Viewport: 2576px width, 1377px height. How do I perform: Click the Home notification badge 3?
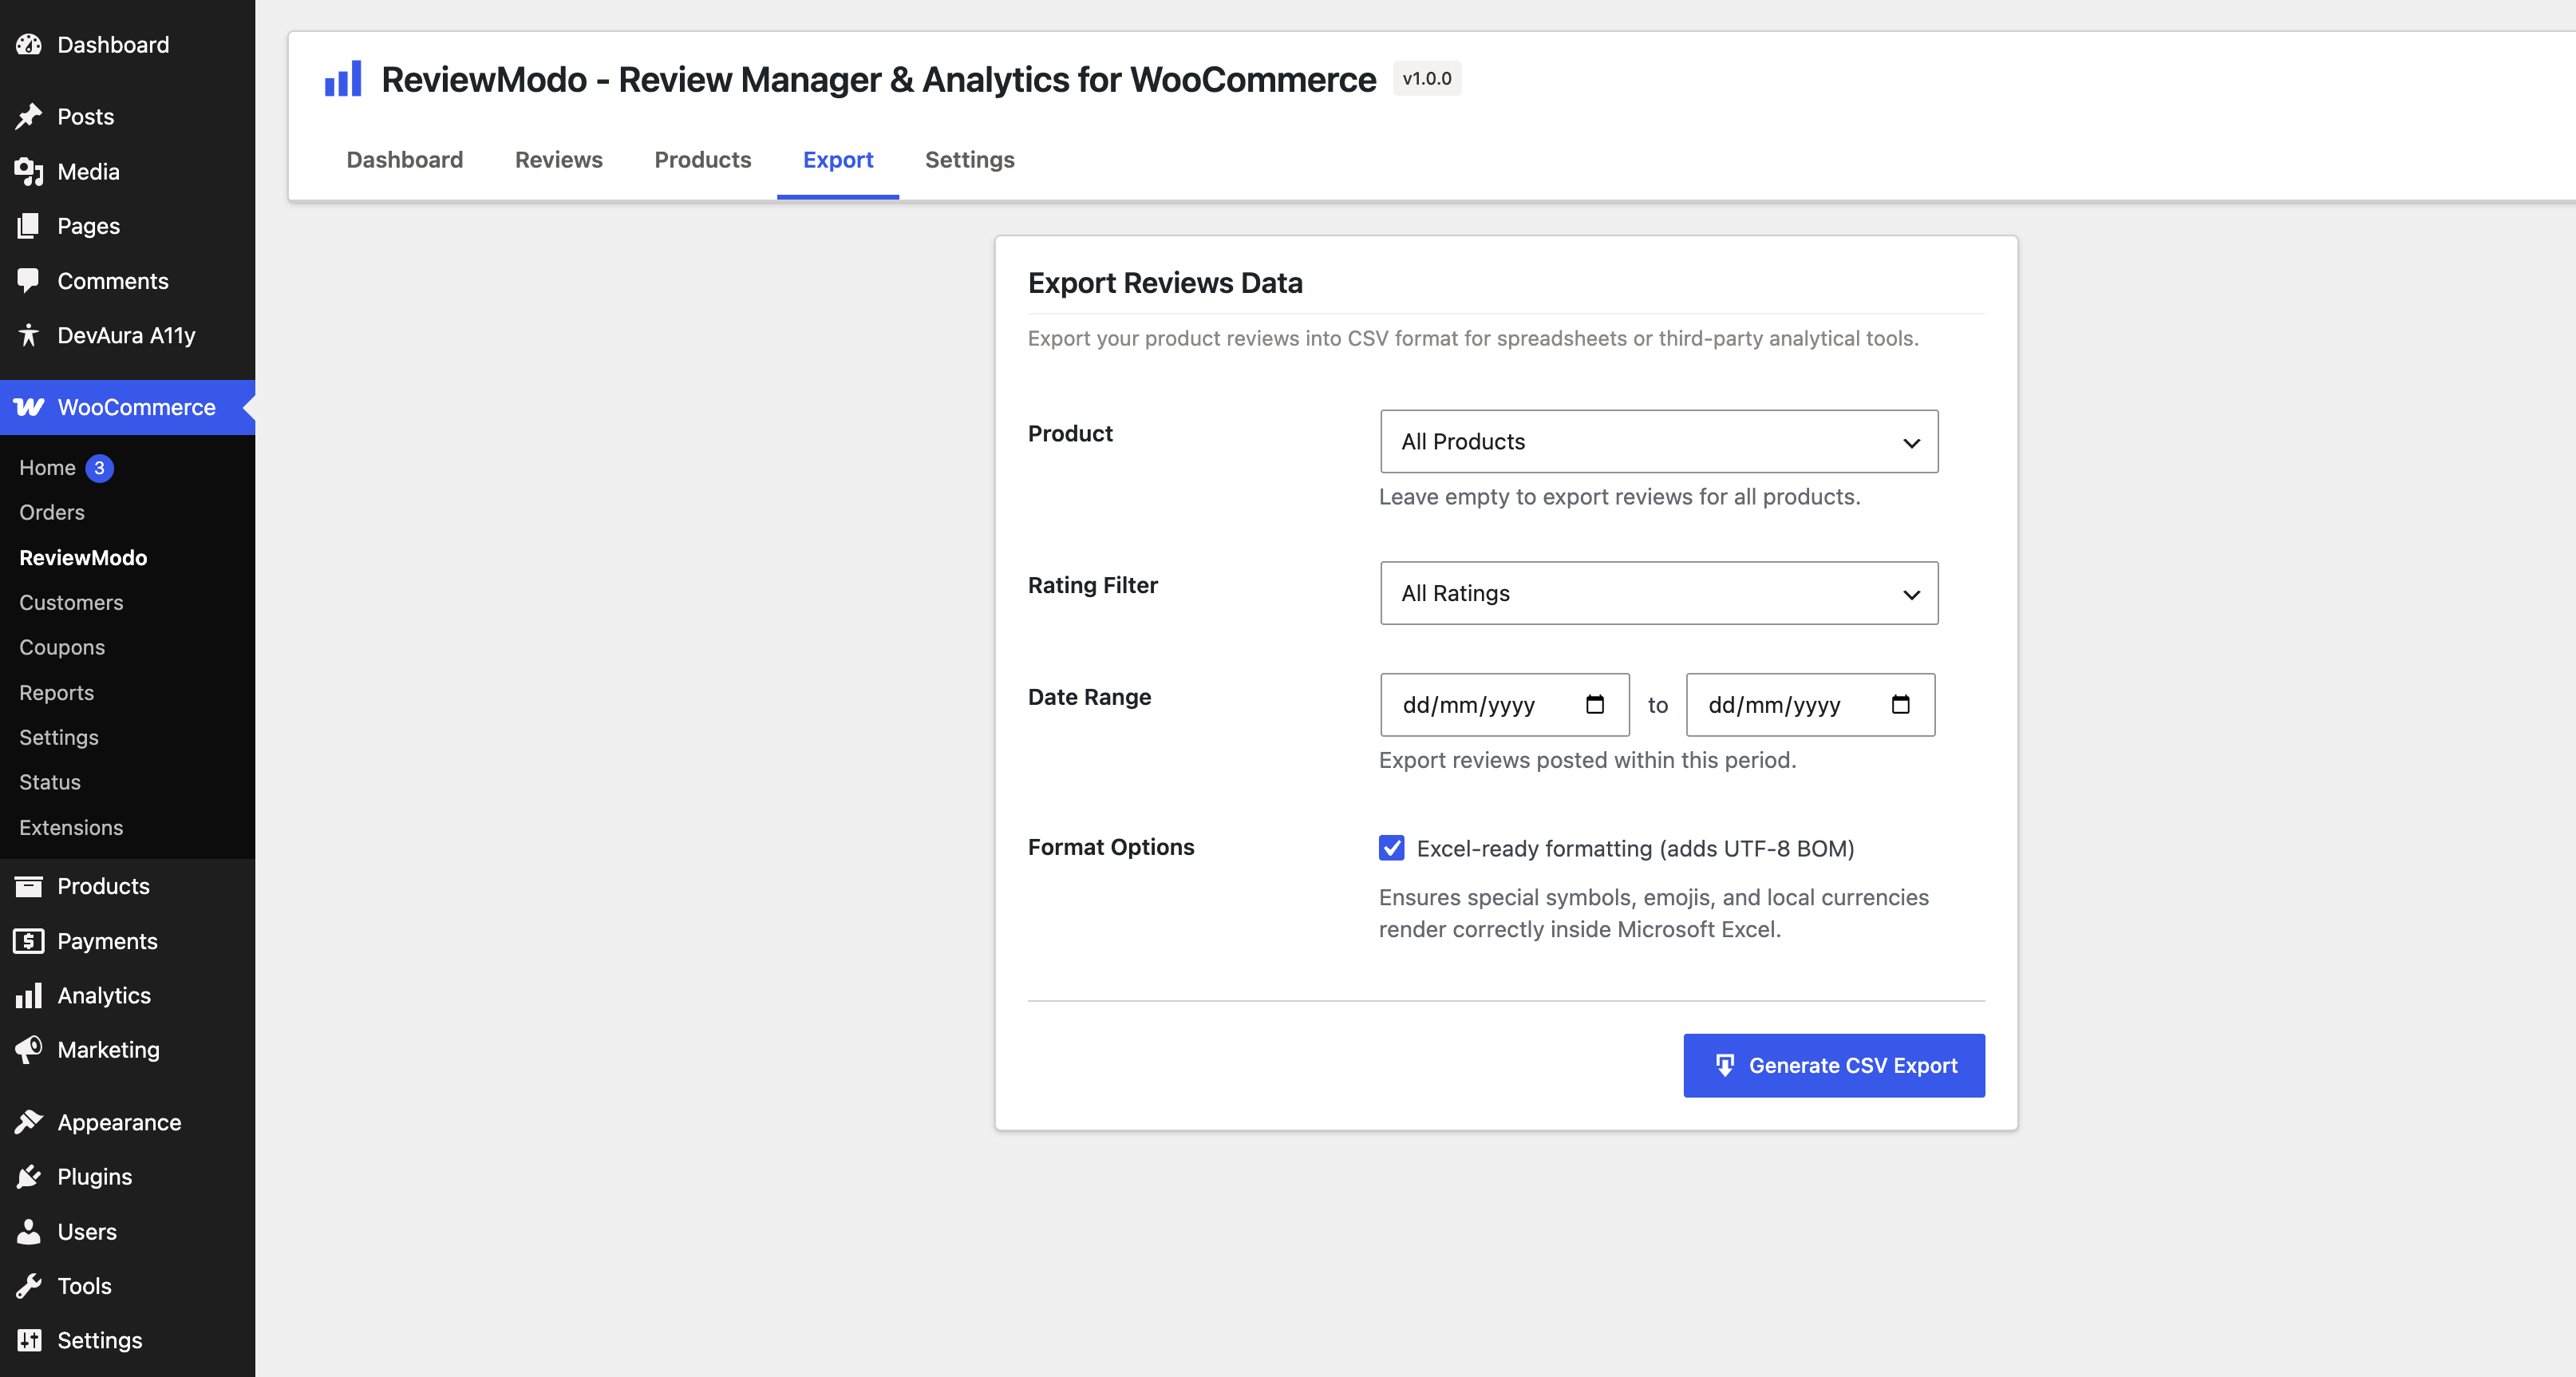99,468
